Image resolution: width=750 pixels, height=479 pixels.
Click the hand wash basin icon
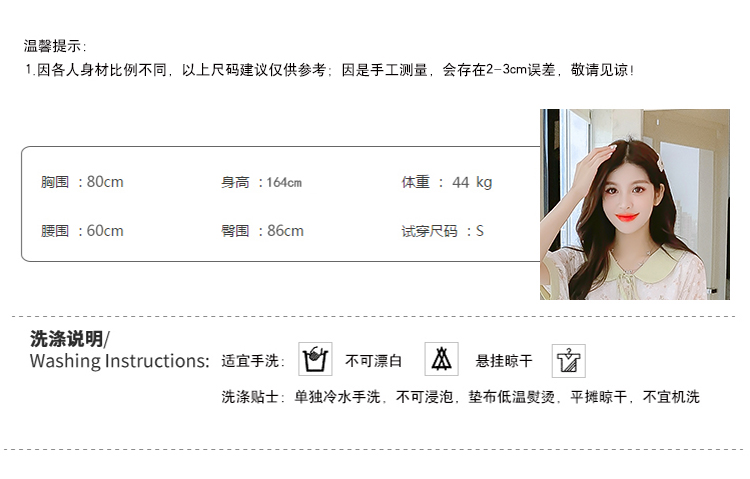[315, 359]
